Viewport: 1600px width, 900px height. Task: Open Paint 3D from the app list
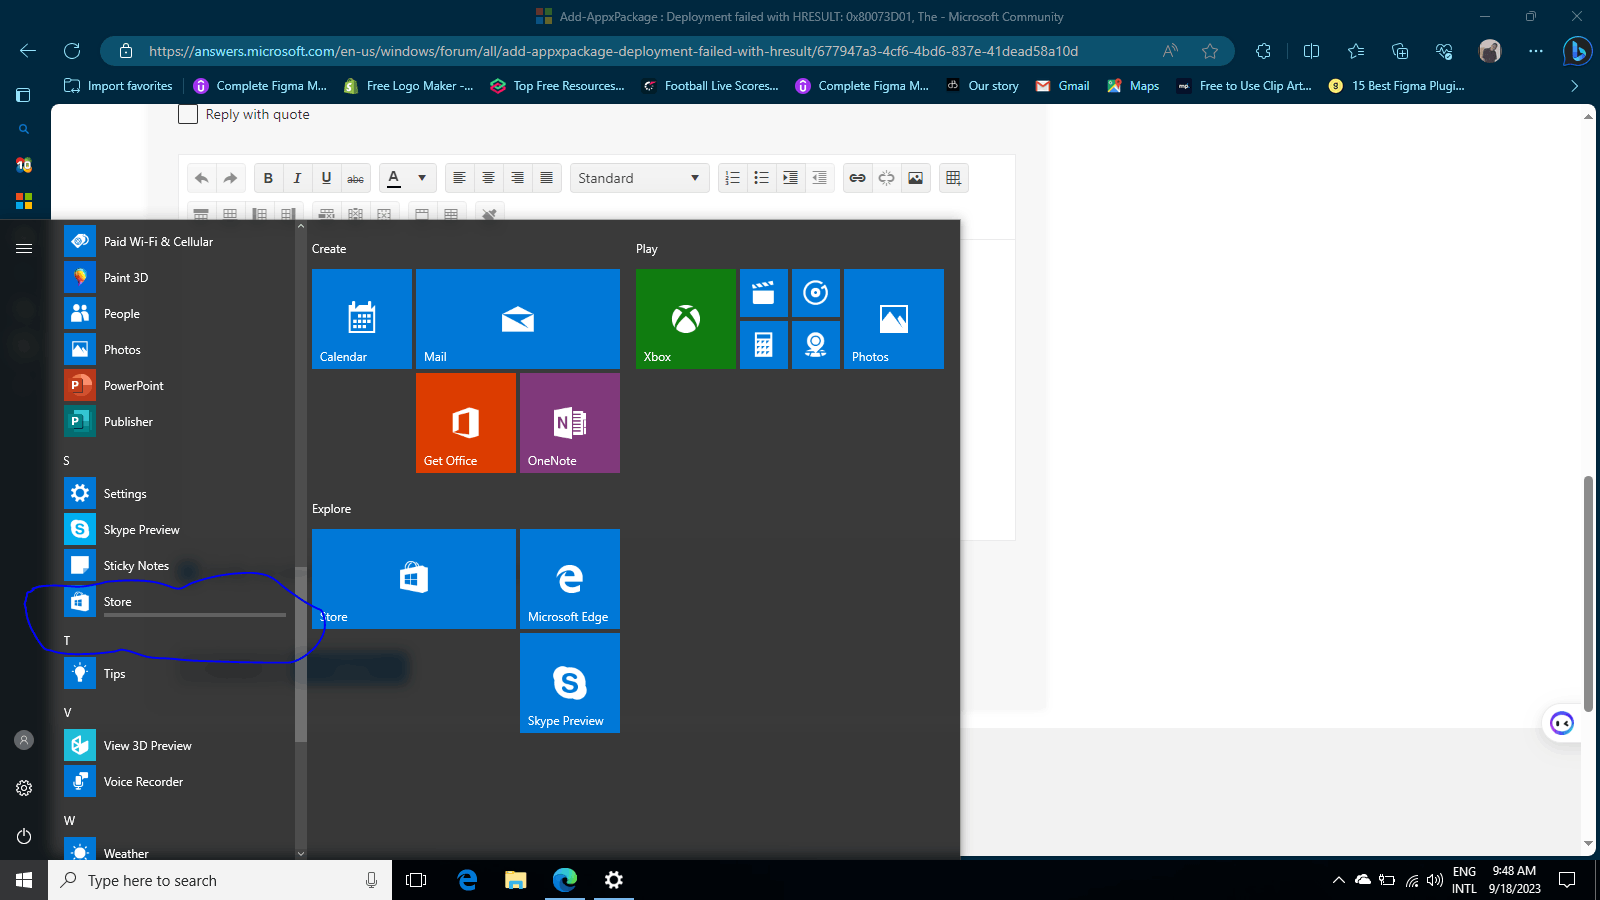click(x=178, y=278)
